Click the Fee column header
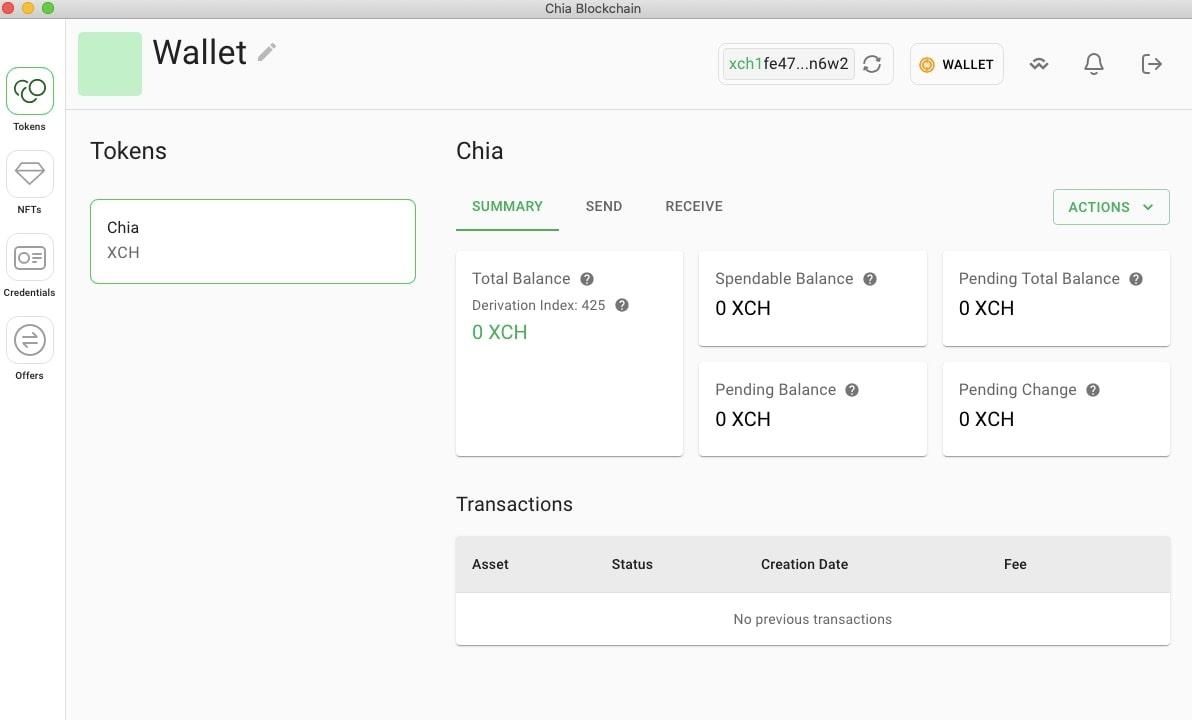The width and height of the screenshot is (1192, 720). (1015, 564)
